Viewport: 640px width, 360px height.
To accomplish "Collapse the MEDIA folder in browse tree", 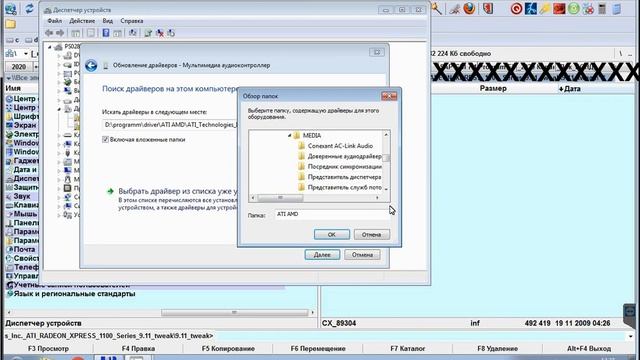I will pyautogui.click(x=289, y=135).
